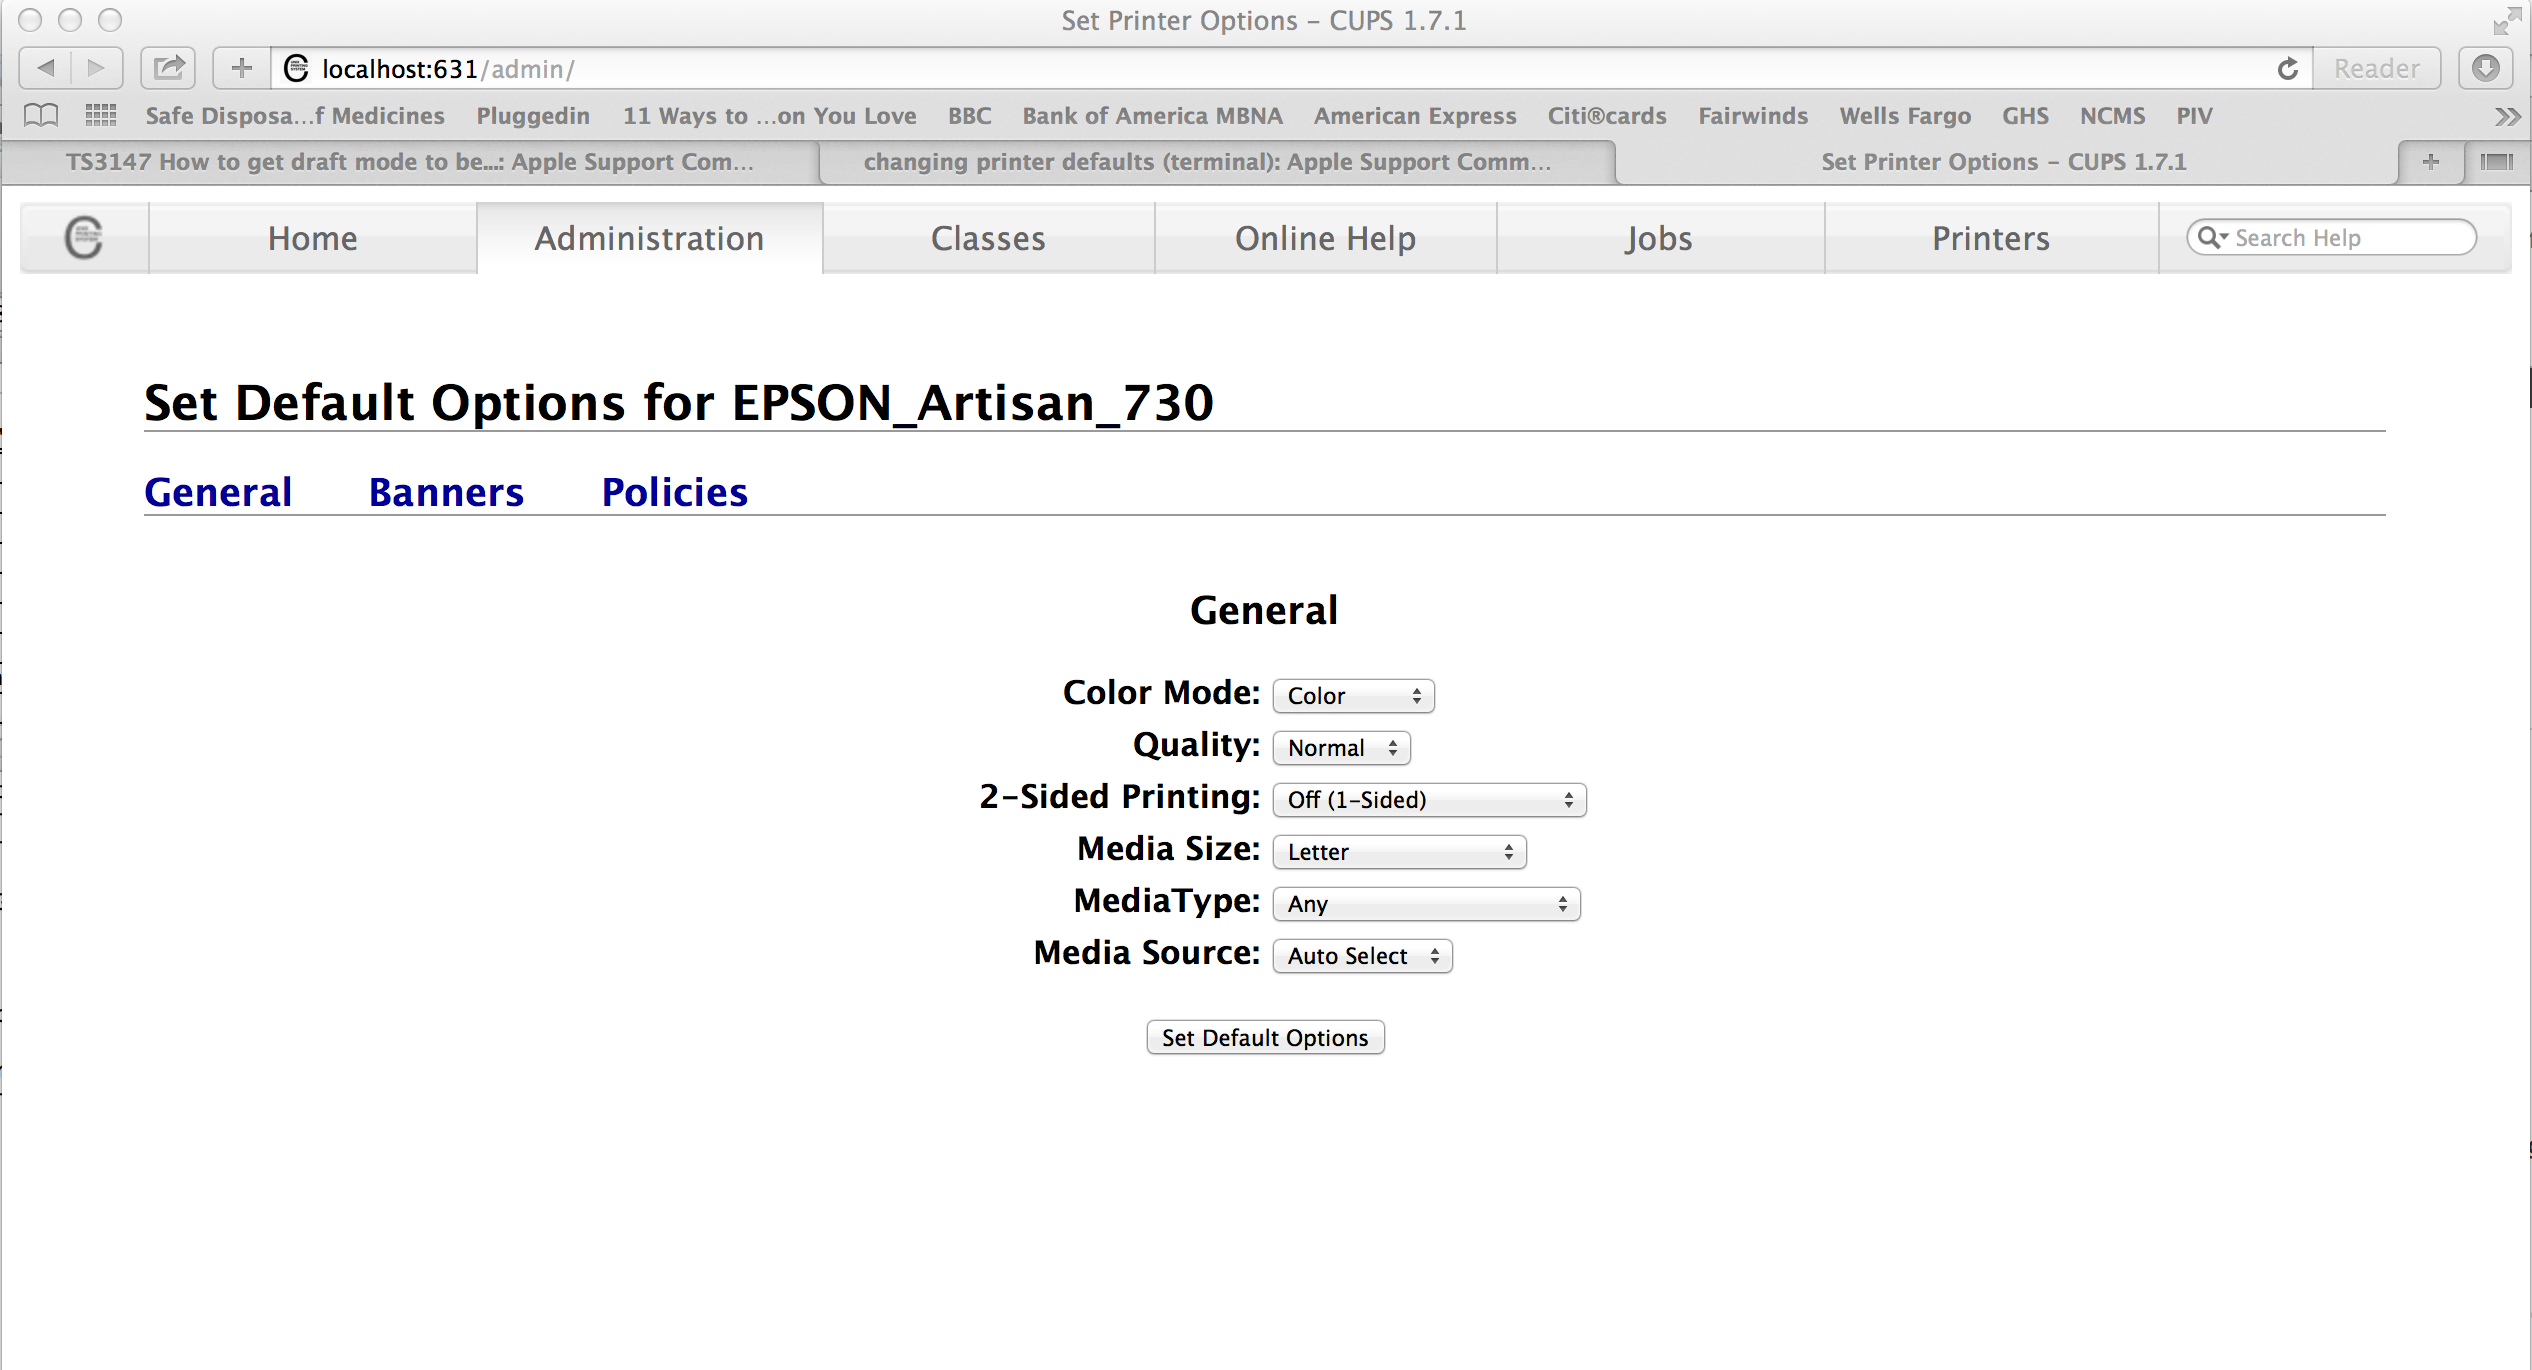Click the Banners section link
Viewport: 2532px width, 1370px height.
click(446, 492)
